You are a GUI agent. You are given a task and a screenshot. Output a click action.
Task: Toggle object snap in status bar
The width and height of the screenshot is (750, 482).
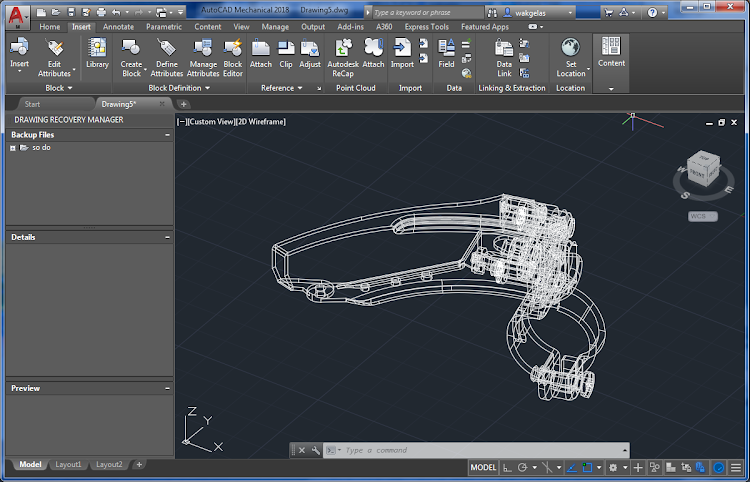586,467
